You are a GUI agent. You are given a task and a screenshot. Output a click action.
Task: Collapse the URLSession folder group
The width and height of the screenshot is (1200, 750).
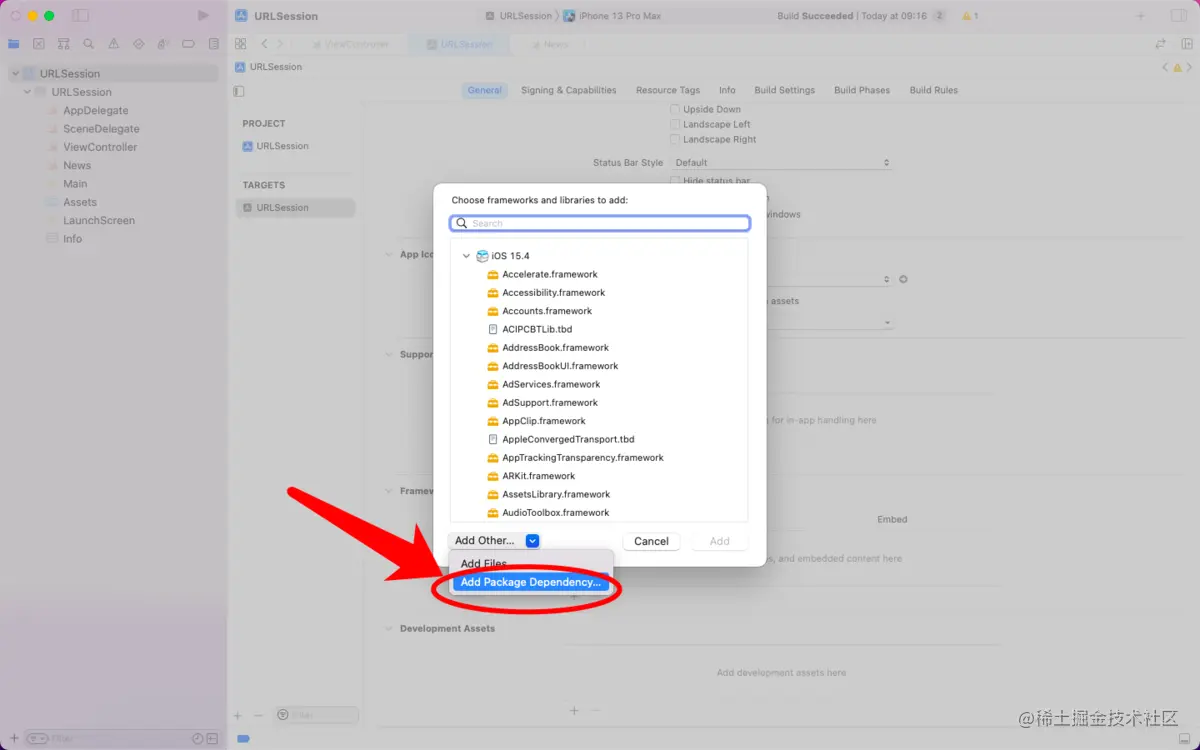pyautogui.click(x=27, y=92)
